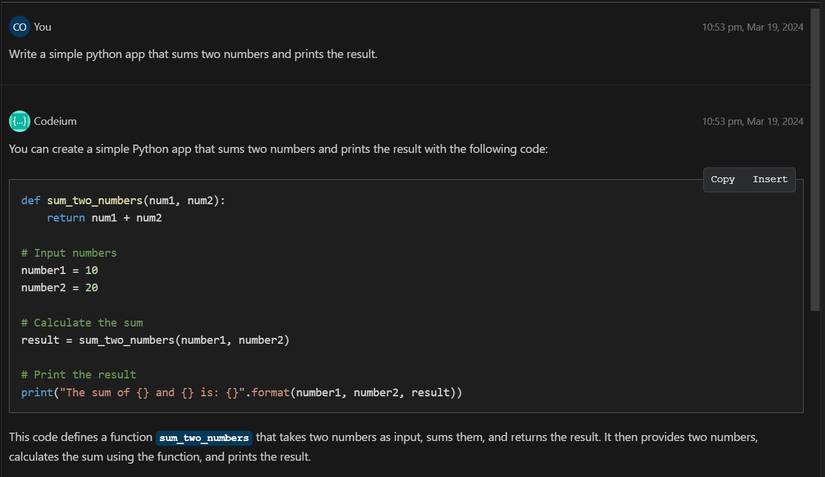The height and width of the screenshot is (477, 825).
Task: Click the result = sum_two_numbers code line
Action: 155,340
